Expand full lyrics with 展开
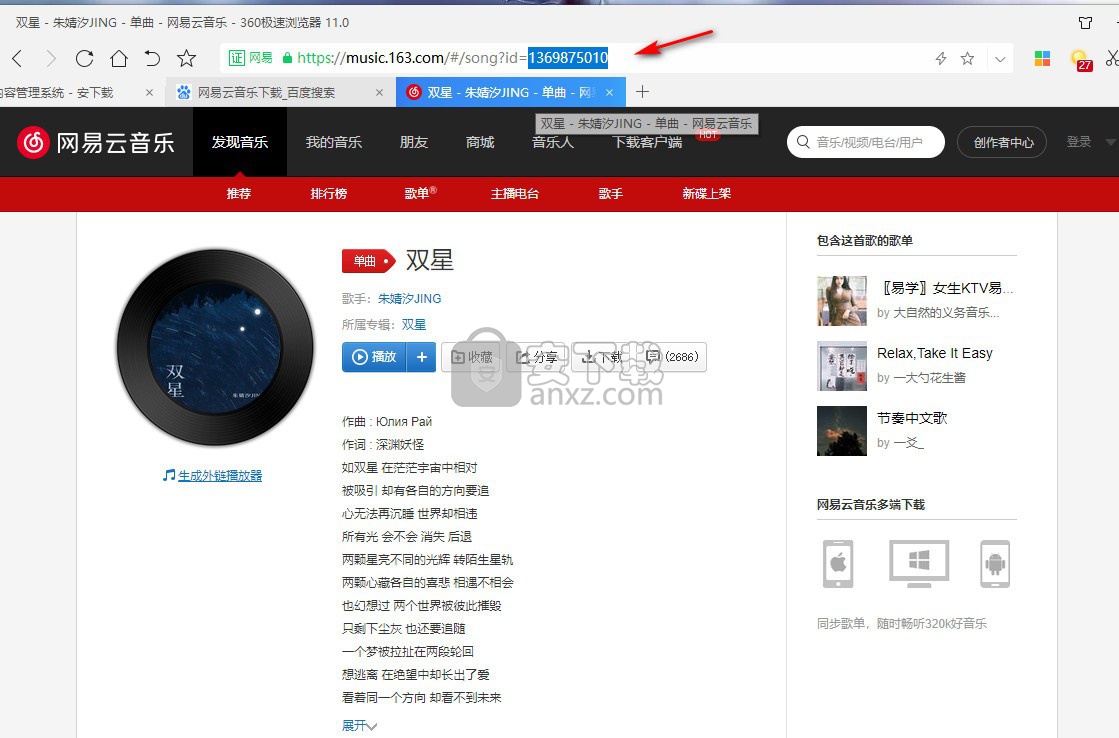 tap(359, 726)
